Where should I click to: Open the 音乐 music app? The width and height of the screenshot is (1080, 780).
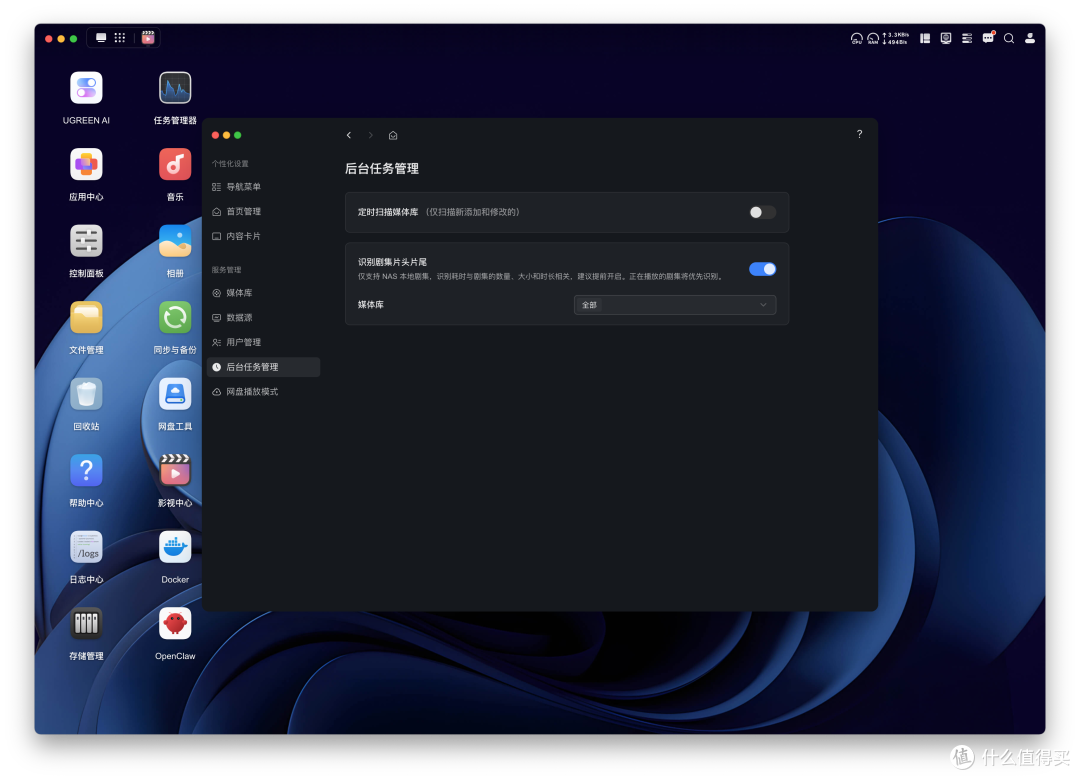(x=175, y=165)
